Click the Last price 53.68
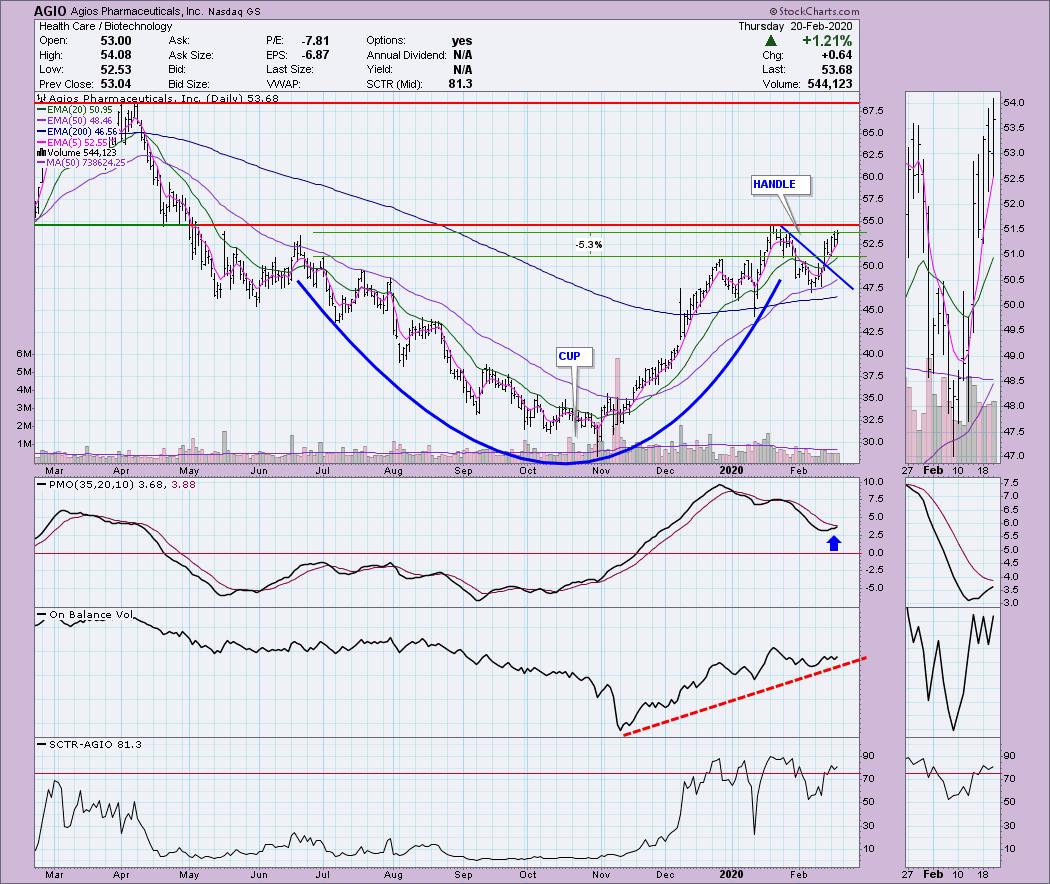Viewport: 1050px width, 884px height. [x=837, y=70]
